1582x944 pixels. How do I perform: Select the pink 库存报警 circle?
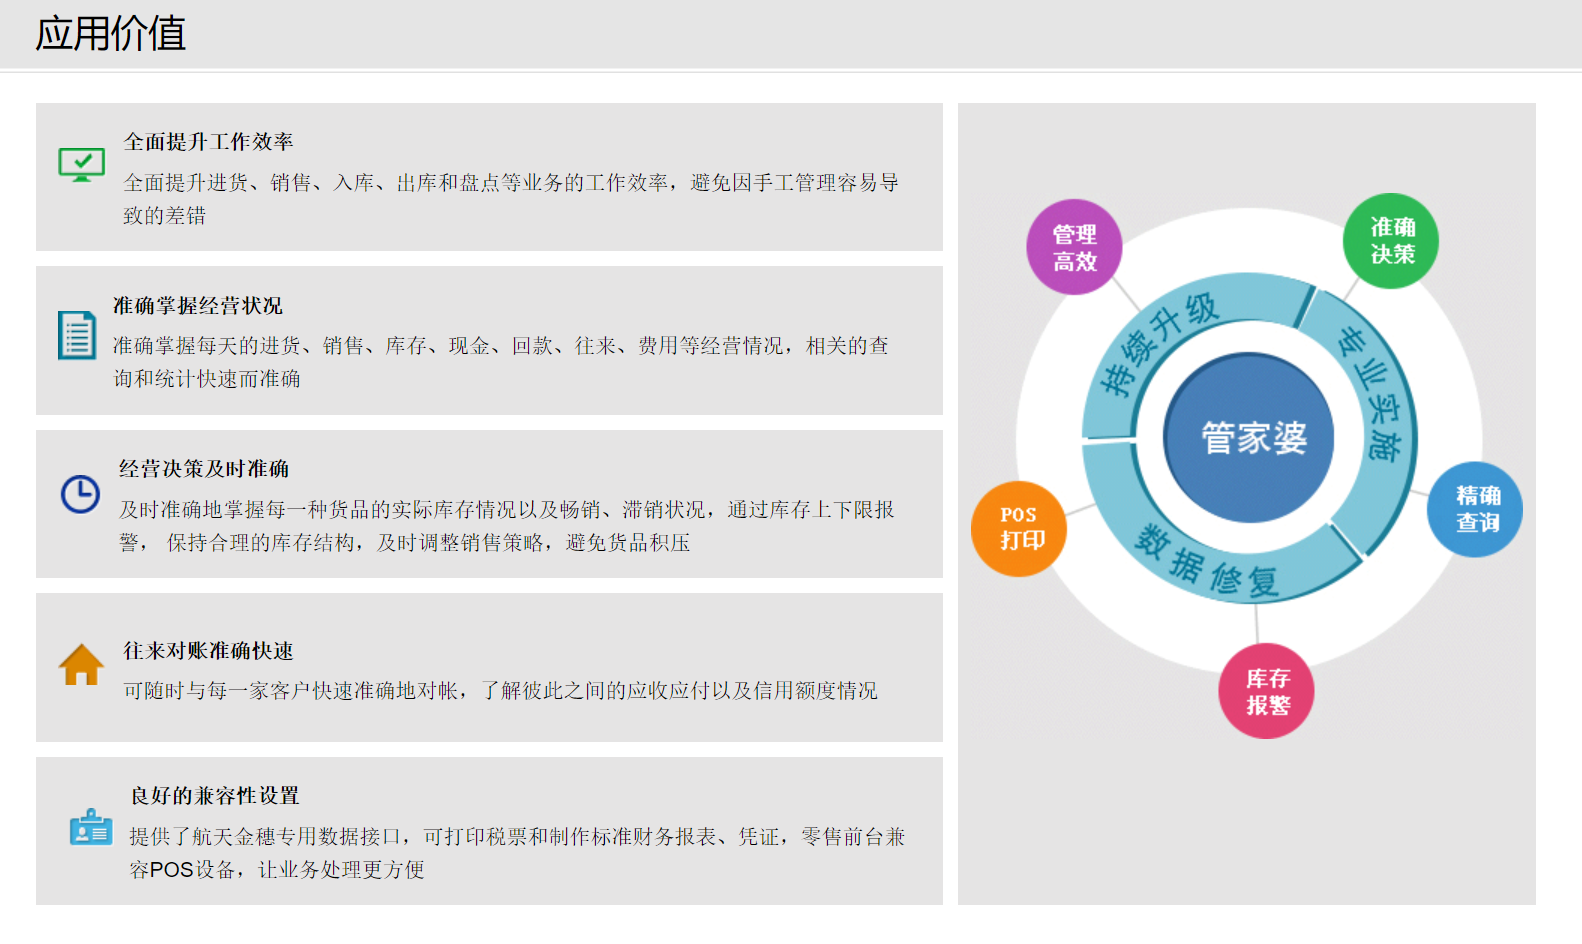pyautogui.click(x=1266, y=691)
